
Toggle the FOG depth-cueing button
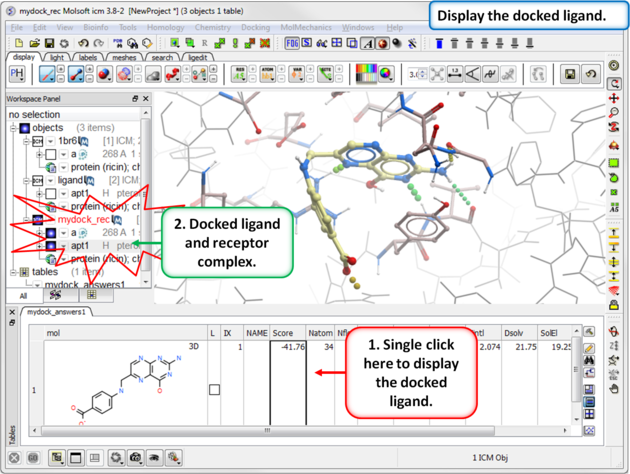click(293, 44)
